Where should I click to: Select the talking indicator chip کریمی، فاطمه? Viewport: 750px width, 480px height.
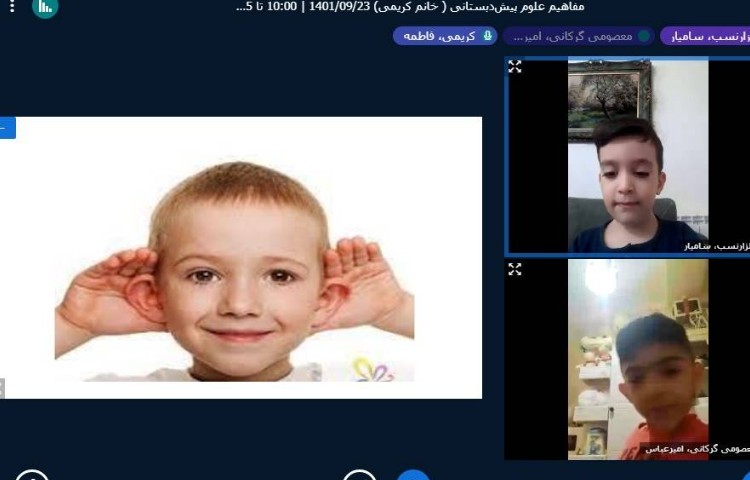point(445,36)
